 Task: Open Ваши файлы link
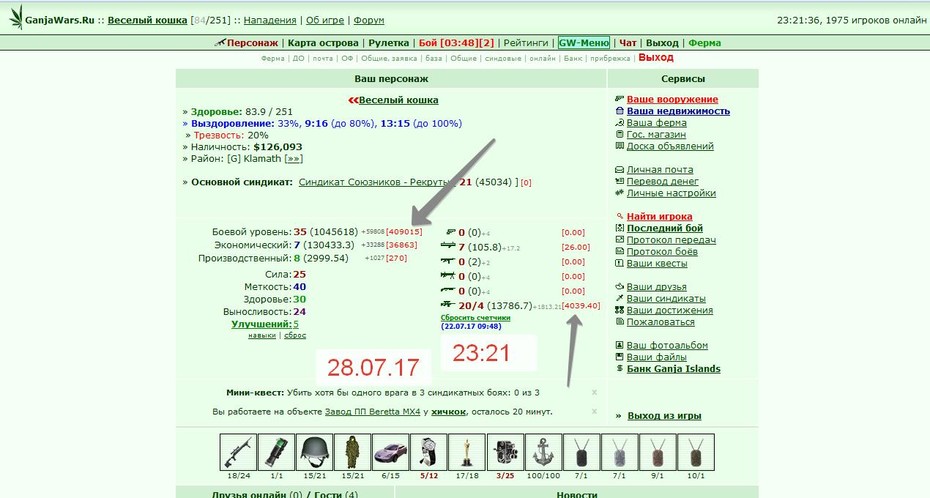(x=656, y=357)
